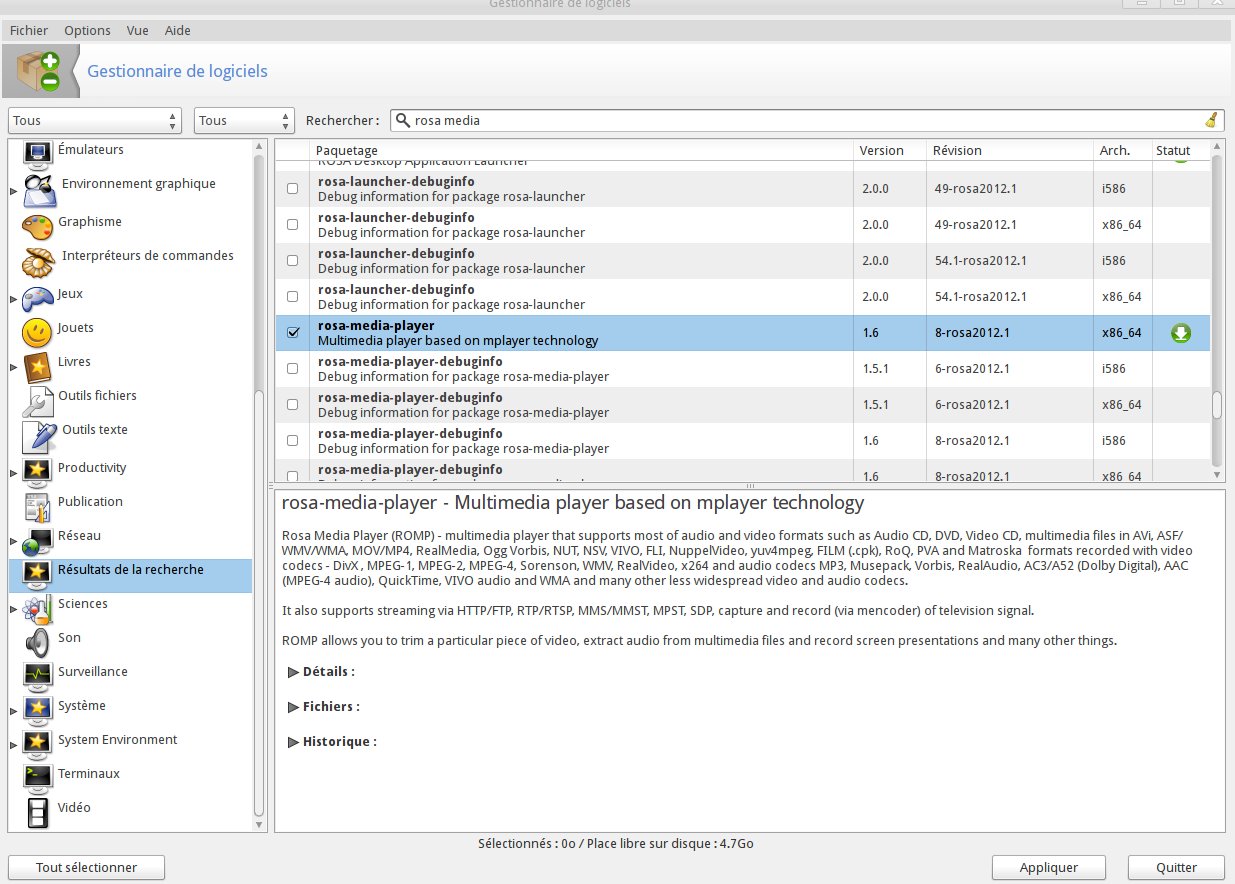Open the Vue menu
The height and width of the screenshot is (884, 1235).
pyautogui.click(x=138, y=31)
